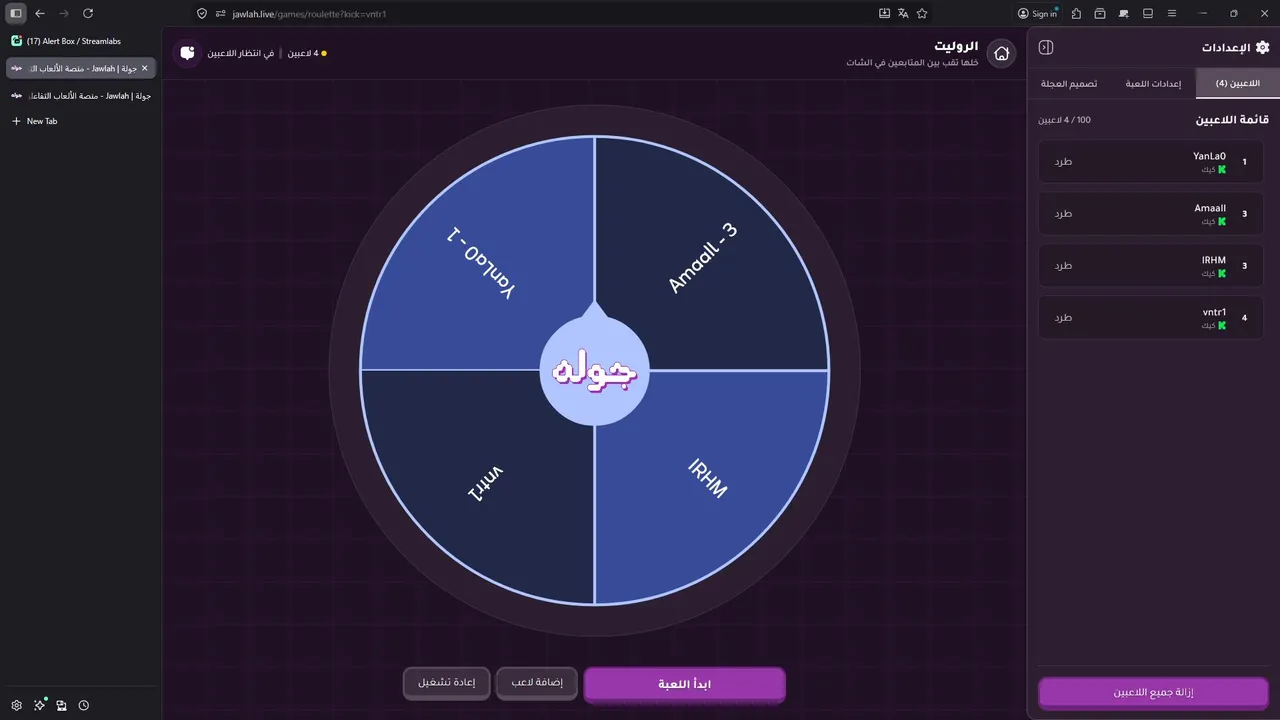Click إزالة جميع اللاعبين remove all players button
Image resolution: width=1280 pixels, height=720 pixels.
(x=1153, y=693)
